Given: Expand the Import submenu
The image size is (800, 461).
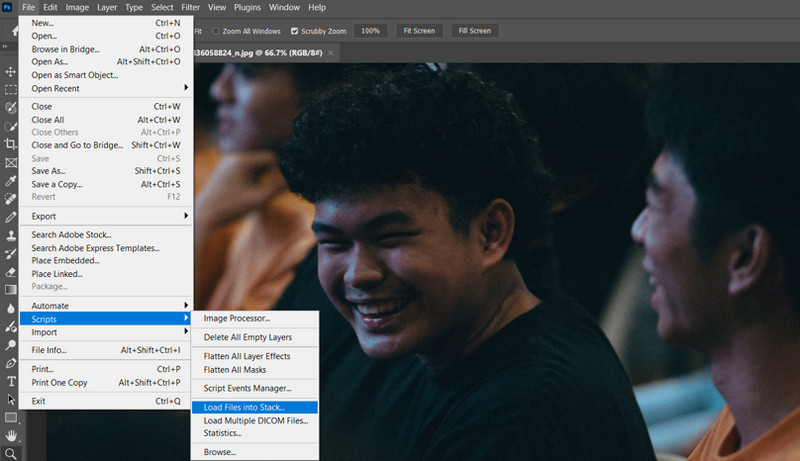Looking at the screenshot, I should [106, 332].
